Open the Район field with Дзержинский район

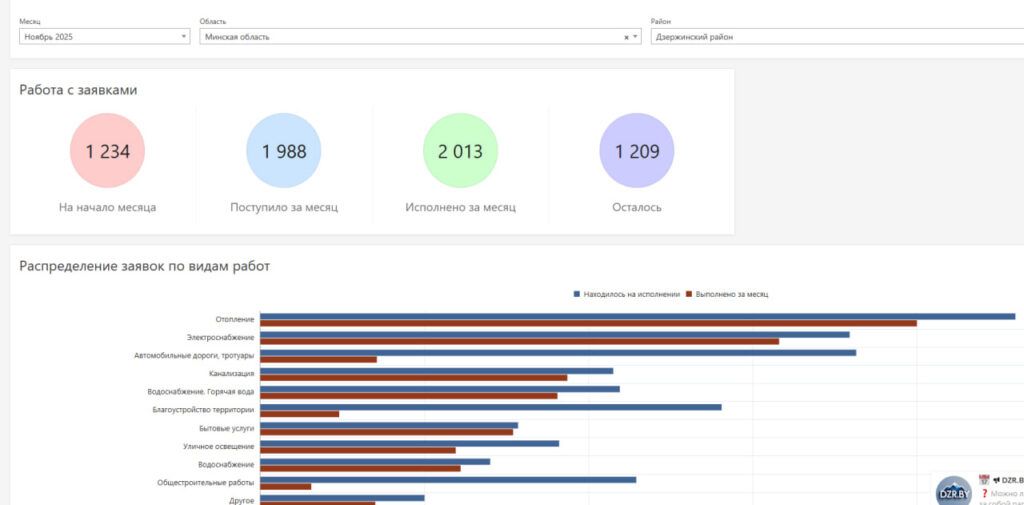point(835,37)
